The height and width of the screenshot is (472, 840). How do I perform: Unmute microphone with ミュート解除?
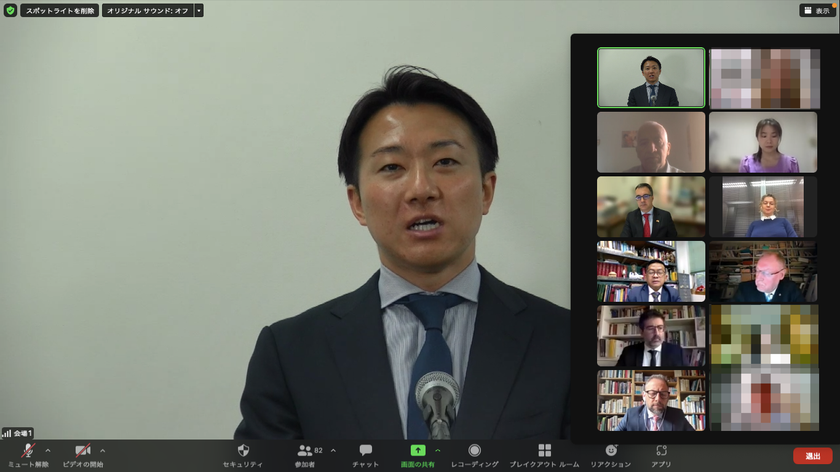tap(28, 455)
